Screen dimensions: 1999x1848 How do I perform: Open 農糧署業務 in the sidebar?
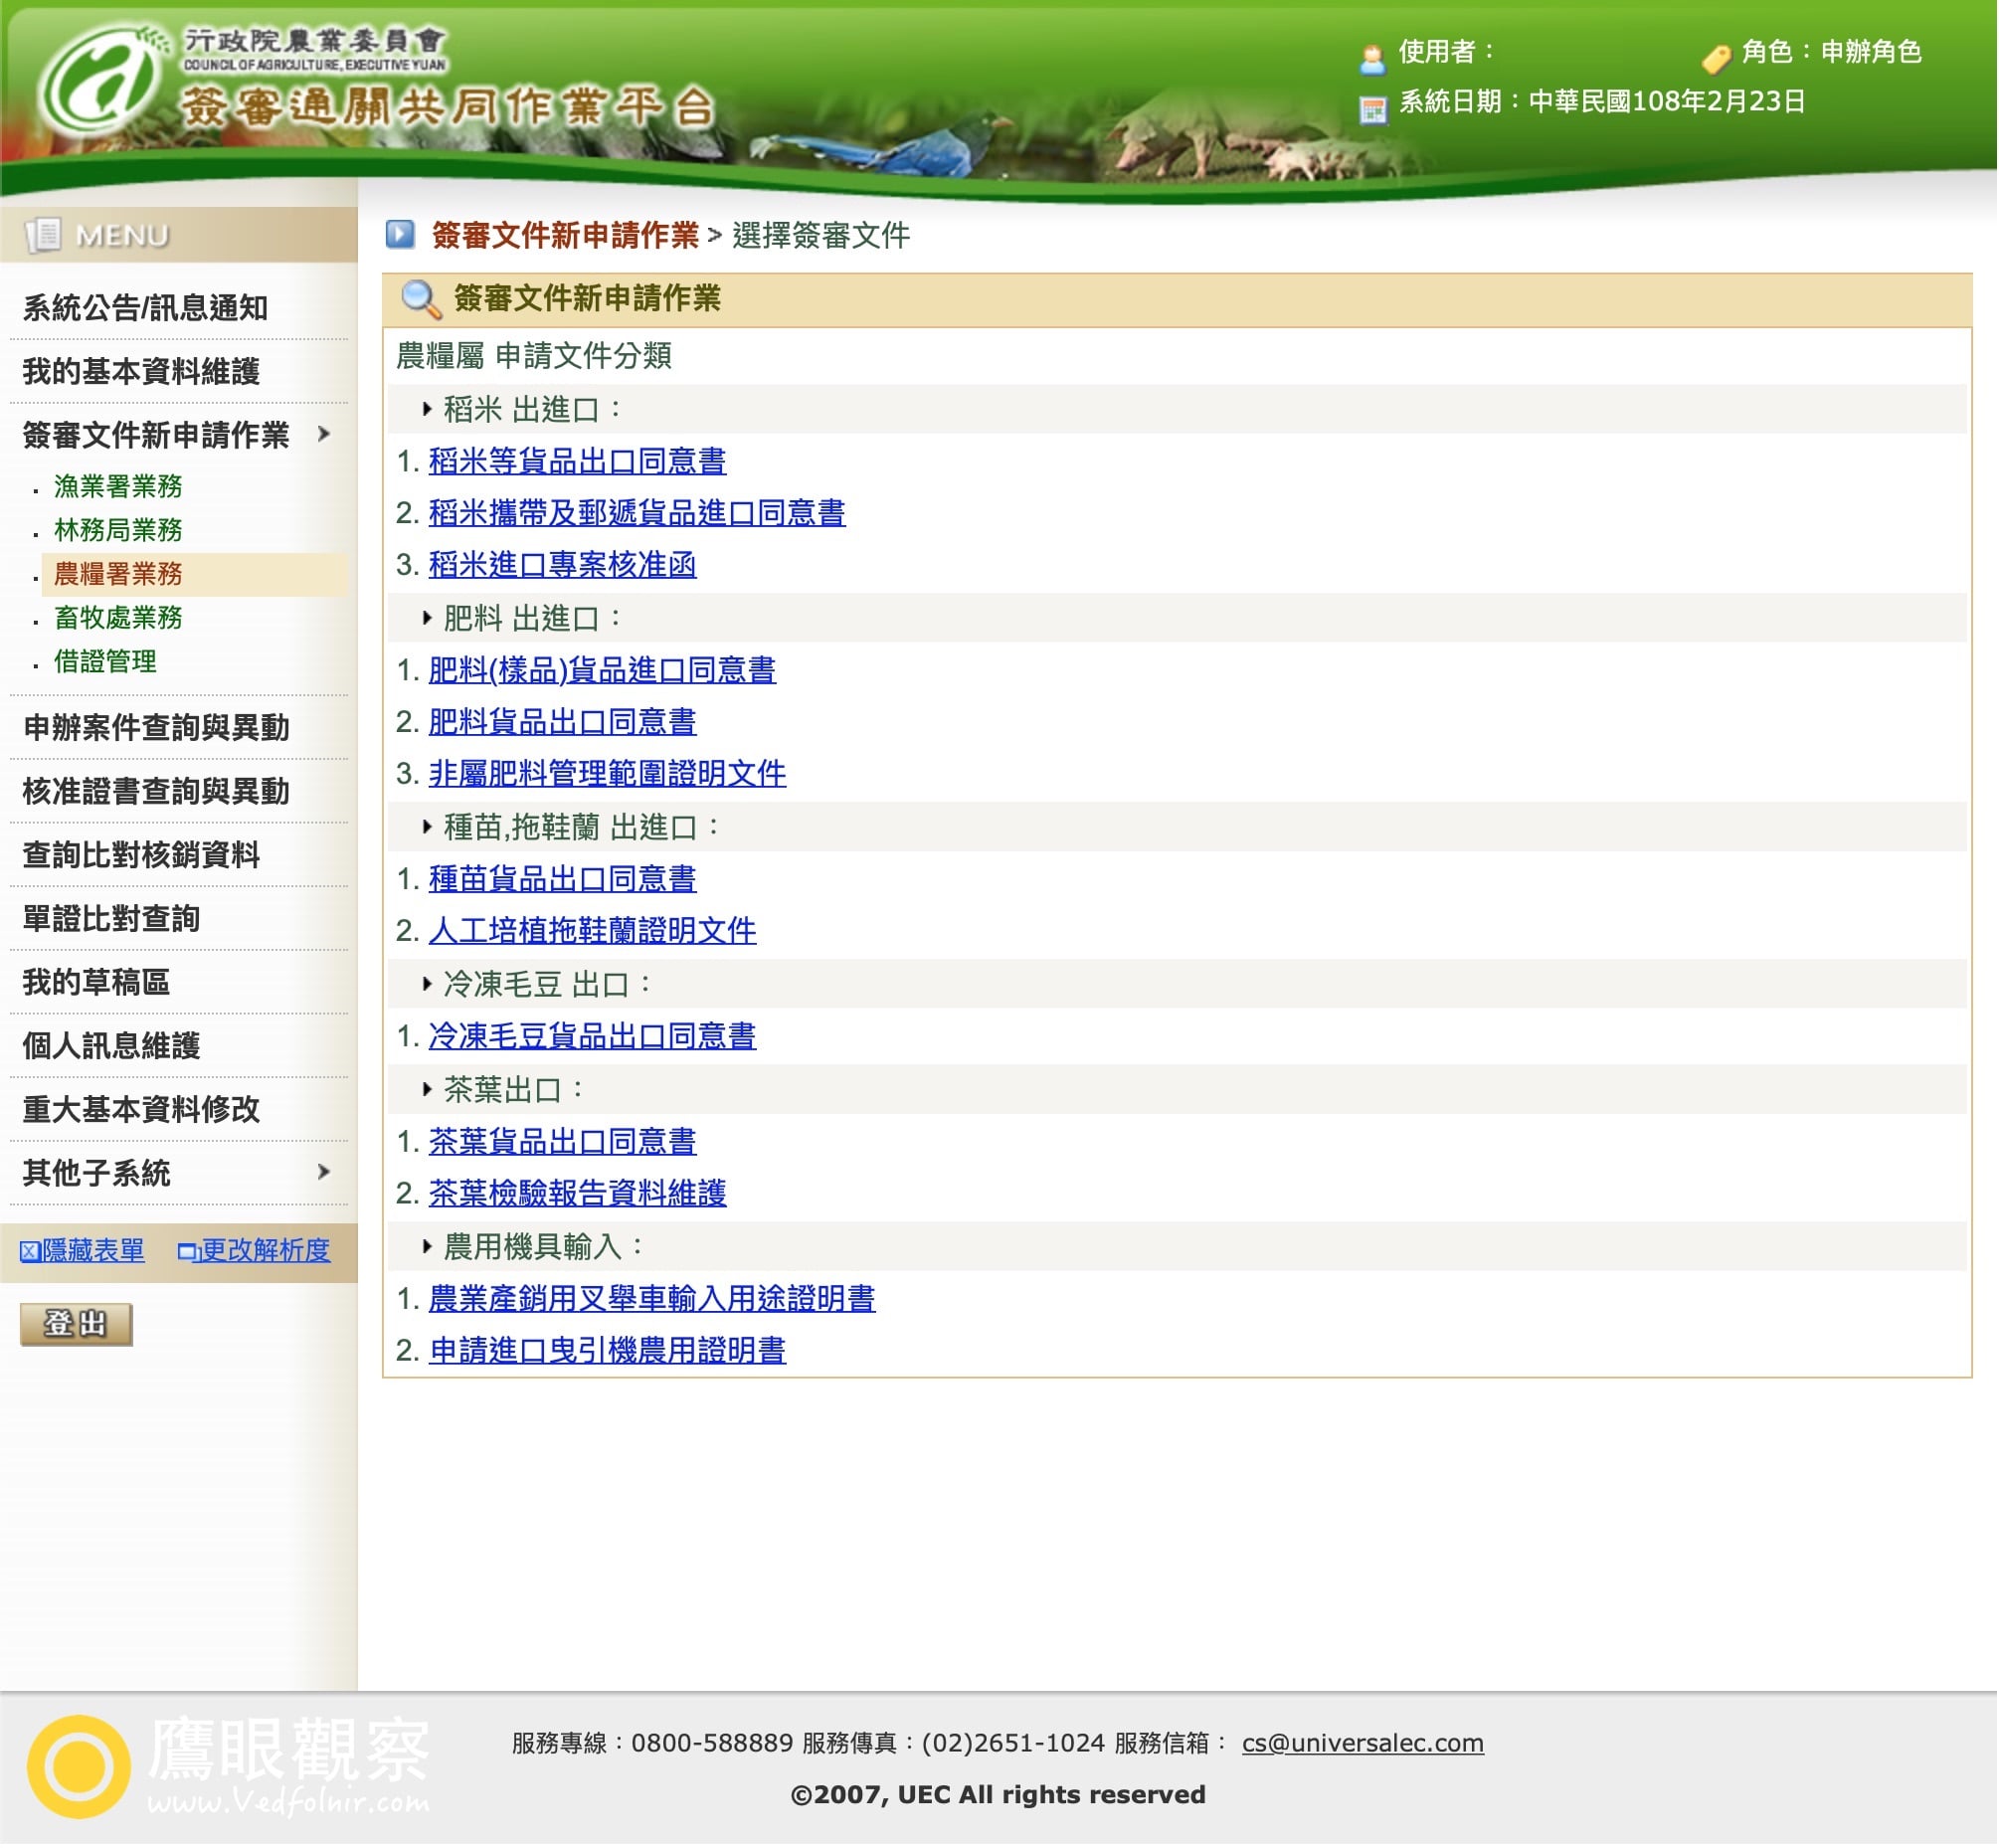118,575
